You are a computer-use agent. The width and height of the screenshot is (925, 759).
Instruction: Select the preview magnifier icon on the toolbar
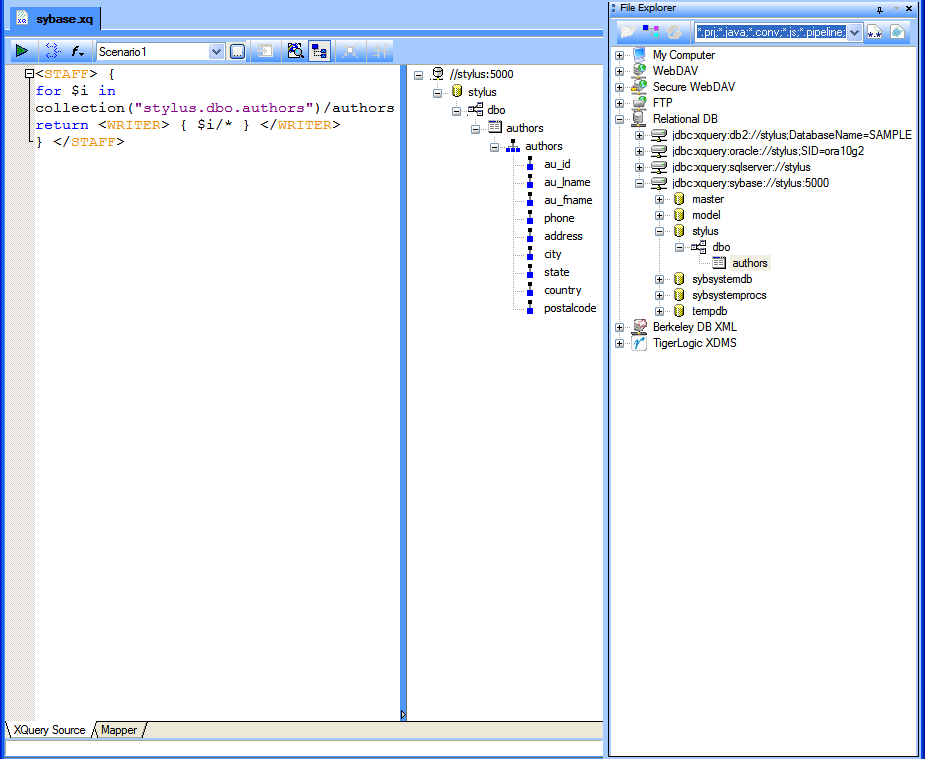293,51
